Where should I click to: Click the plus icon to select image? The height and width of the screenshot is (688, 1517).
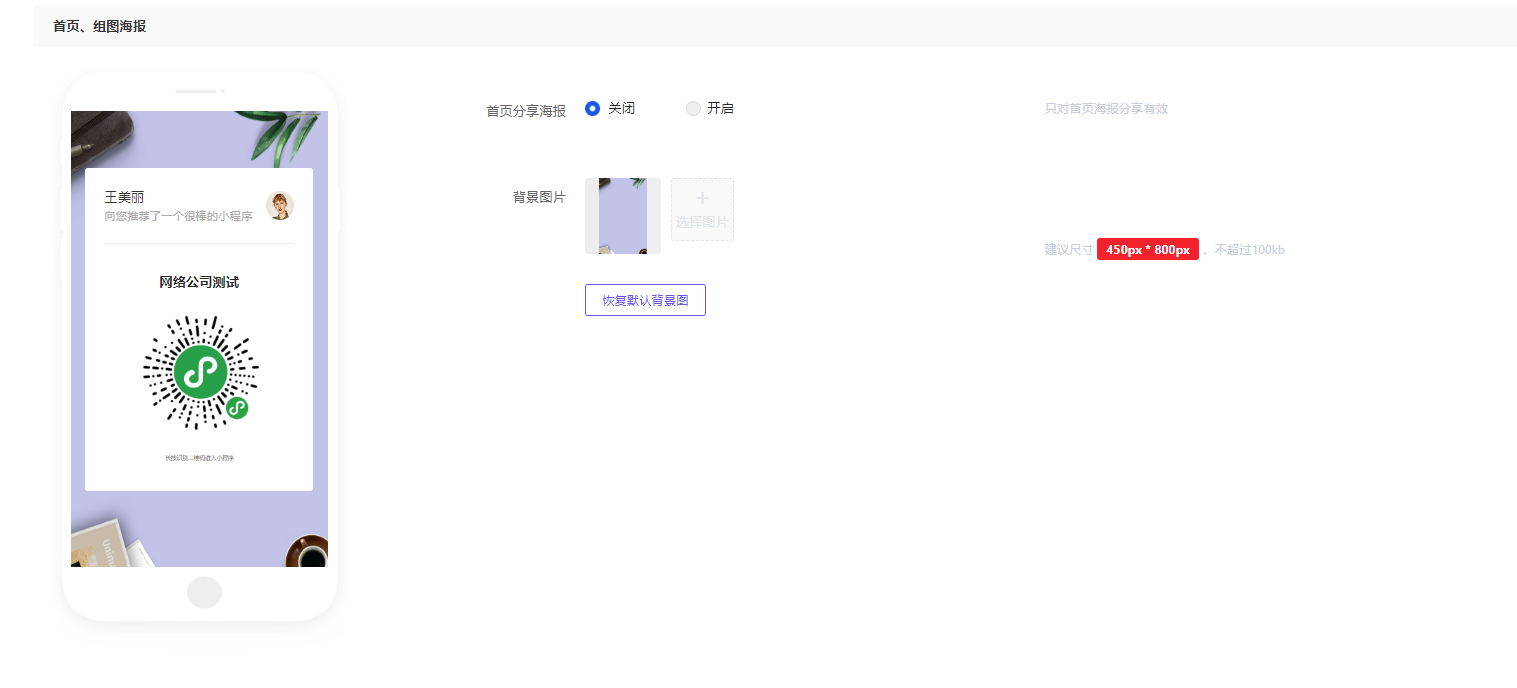tap(702, 199)
